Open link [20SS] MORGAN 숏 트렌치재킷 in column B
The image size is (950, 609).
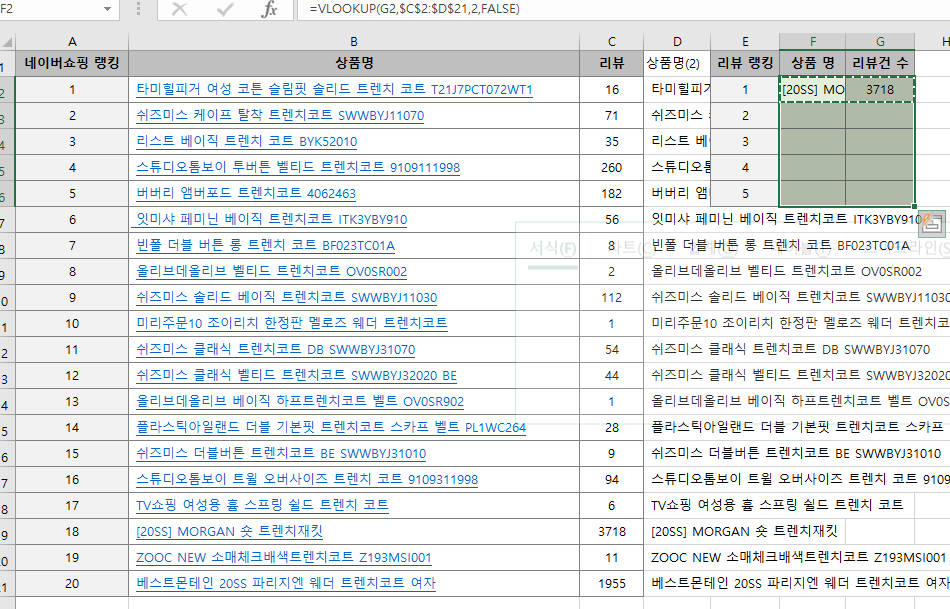tap(230, 531)
